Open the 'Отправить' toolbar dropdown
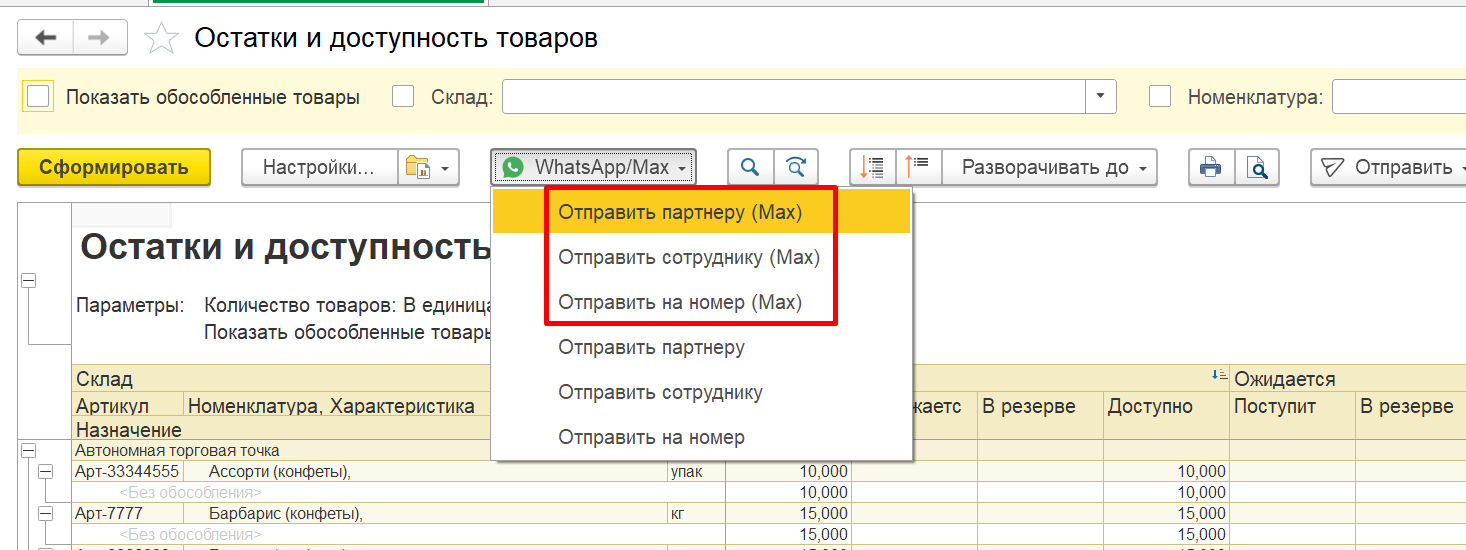 tap(1392, 167)
